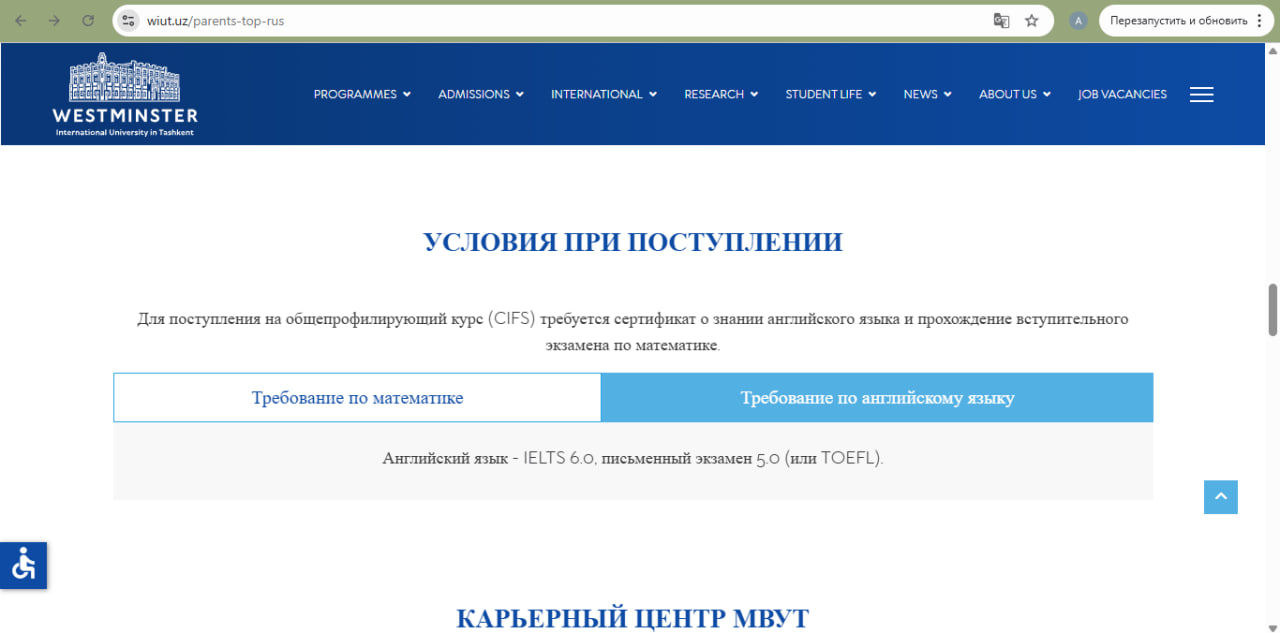Click the Westminster University logo
The height and width of the screenshot is (633, 1280).
click(125, 94)
